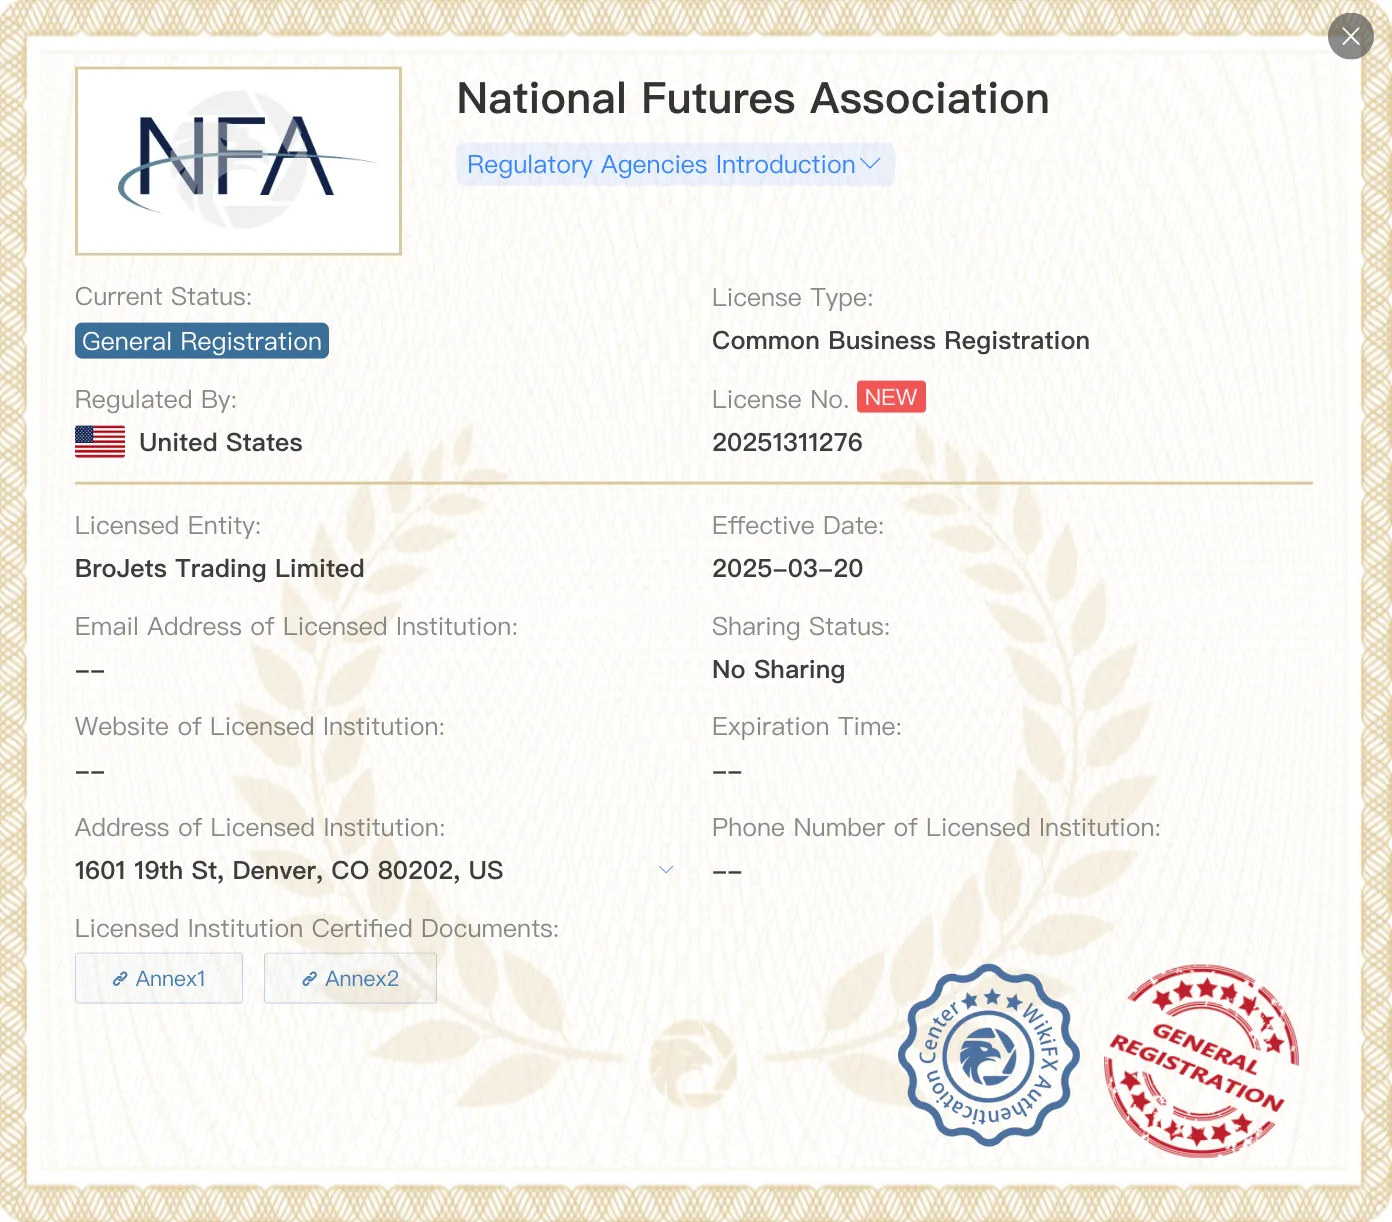Click the Email Address of Licensed Institution label
Screen dimensions: 1392x1222
pos(296,626)
